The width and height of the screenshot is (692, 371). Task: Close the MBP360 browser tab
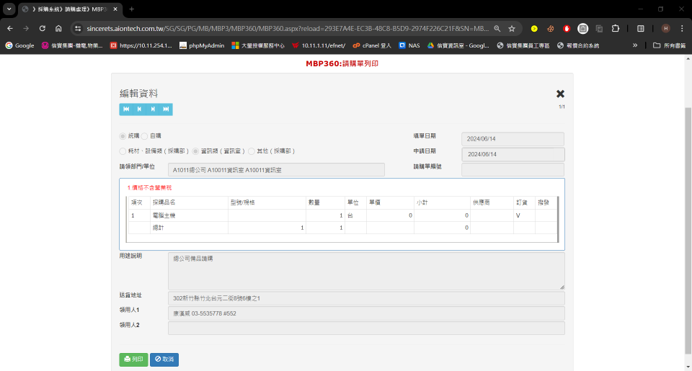(x=115, y=9)
